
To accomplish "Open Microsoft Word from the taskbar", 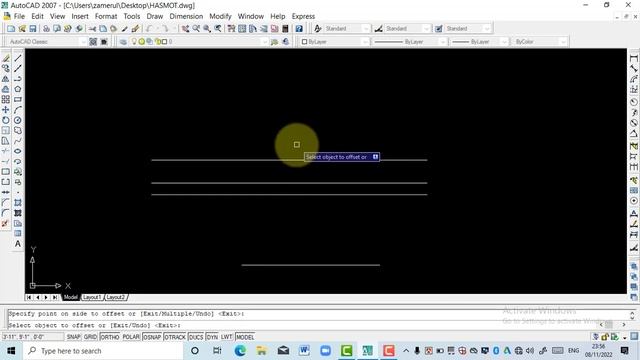I will point(304,351).
